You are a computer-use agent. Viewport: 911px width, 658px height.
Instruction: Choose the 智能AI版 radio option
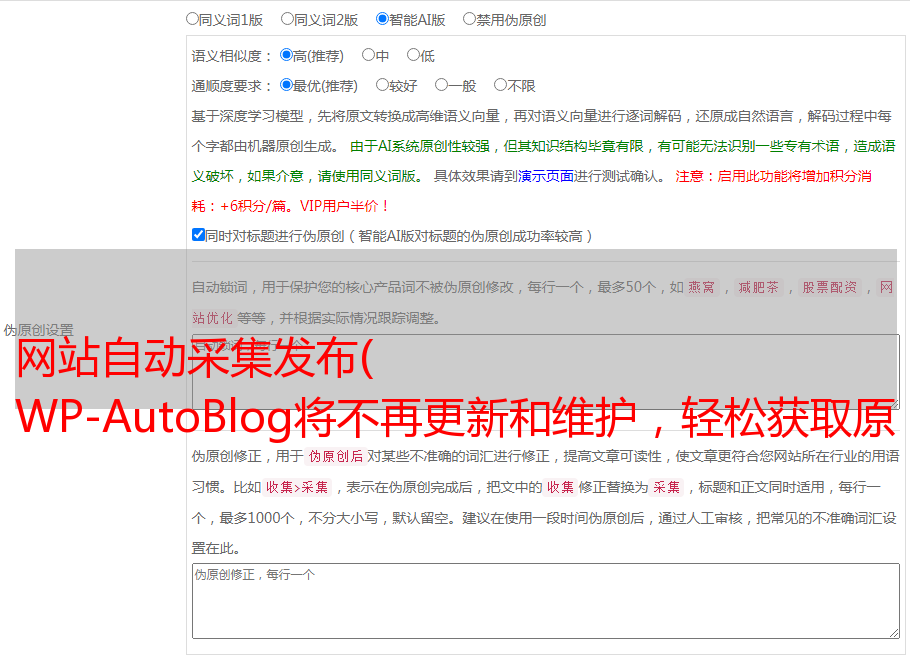(382, 19)
